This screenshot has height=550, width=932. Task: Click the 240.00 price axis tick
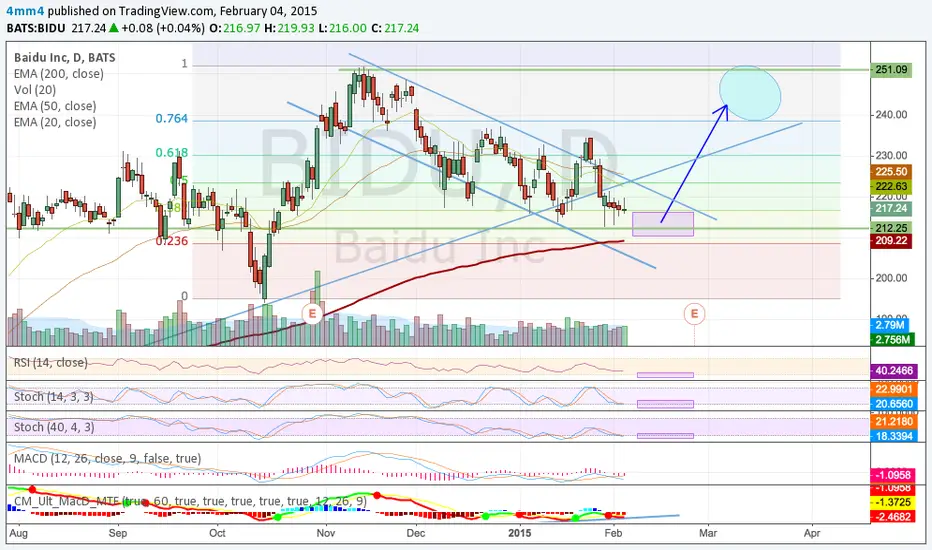pos(891,115)
